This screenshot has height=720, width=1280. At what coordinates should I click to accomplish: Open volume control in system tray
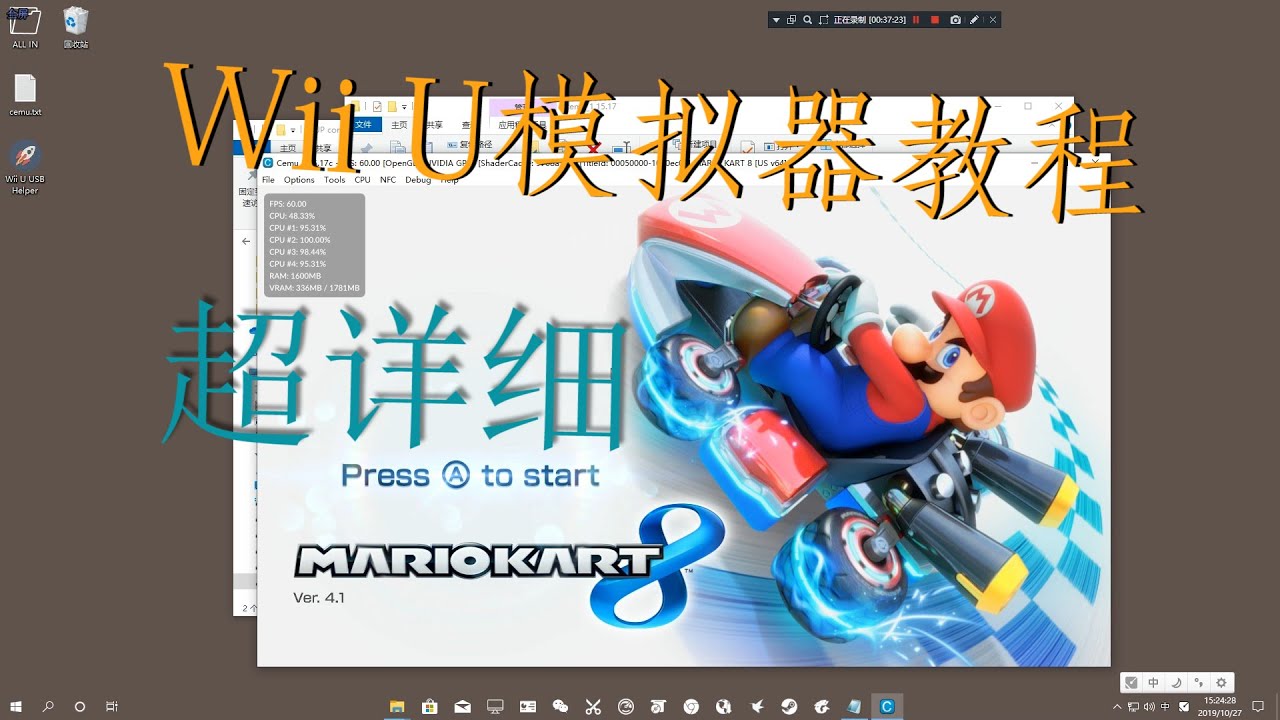click(1149, 706)
